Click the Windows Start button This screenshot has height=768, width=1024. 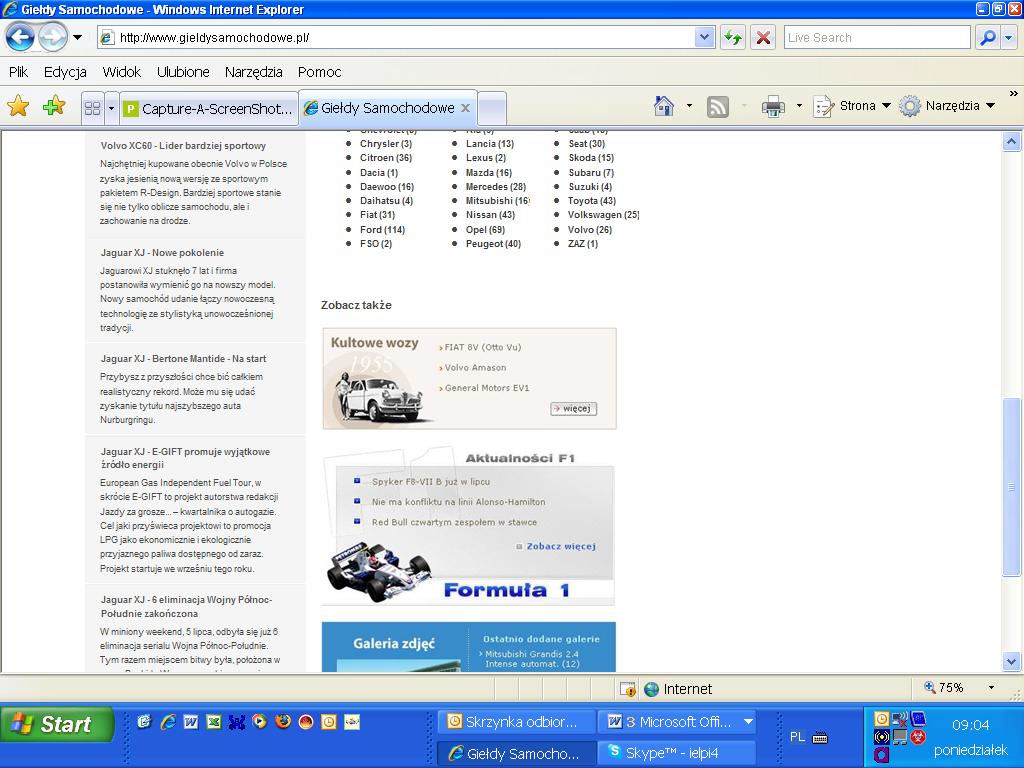[57, 724]
